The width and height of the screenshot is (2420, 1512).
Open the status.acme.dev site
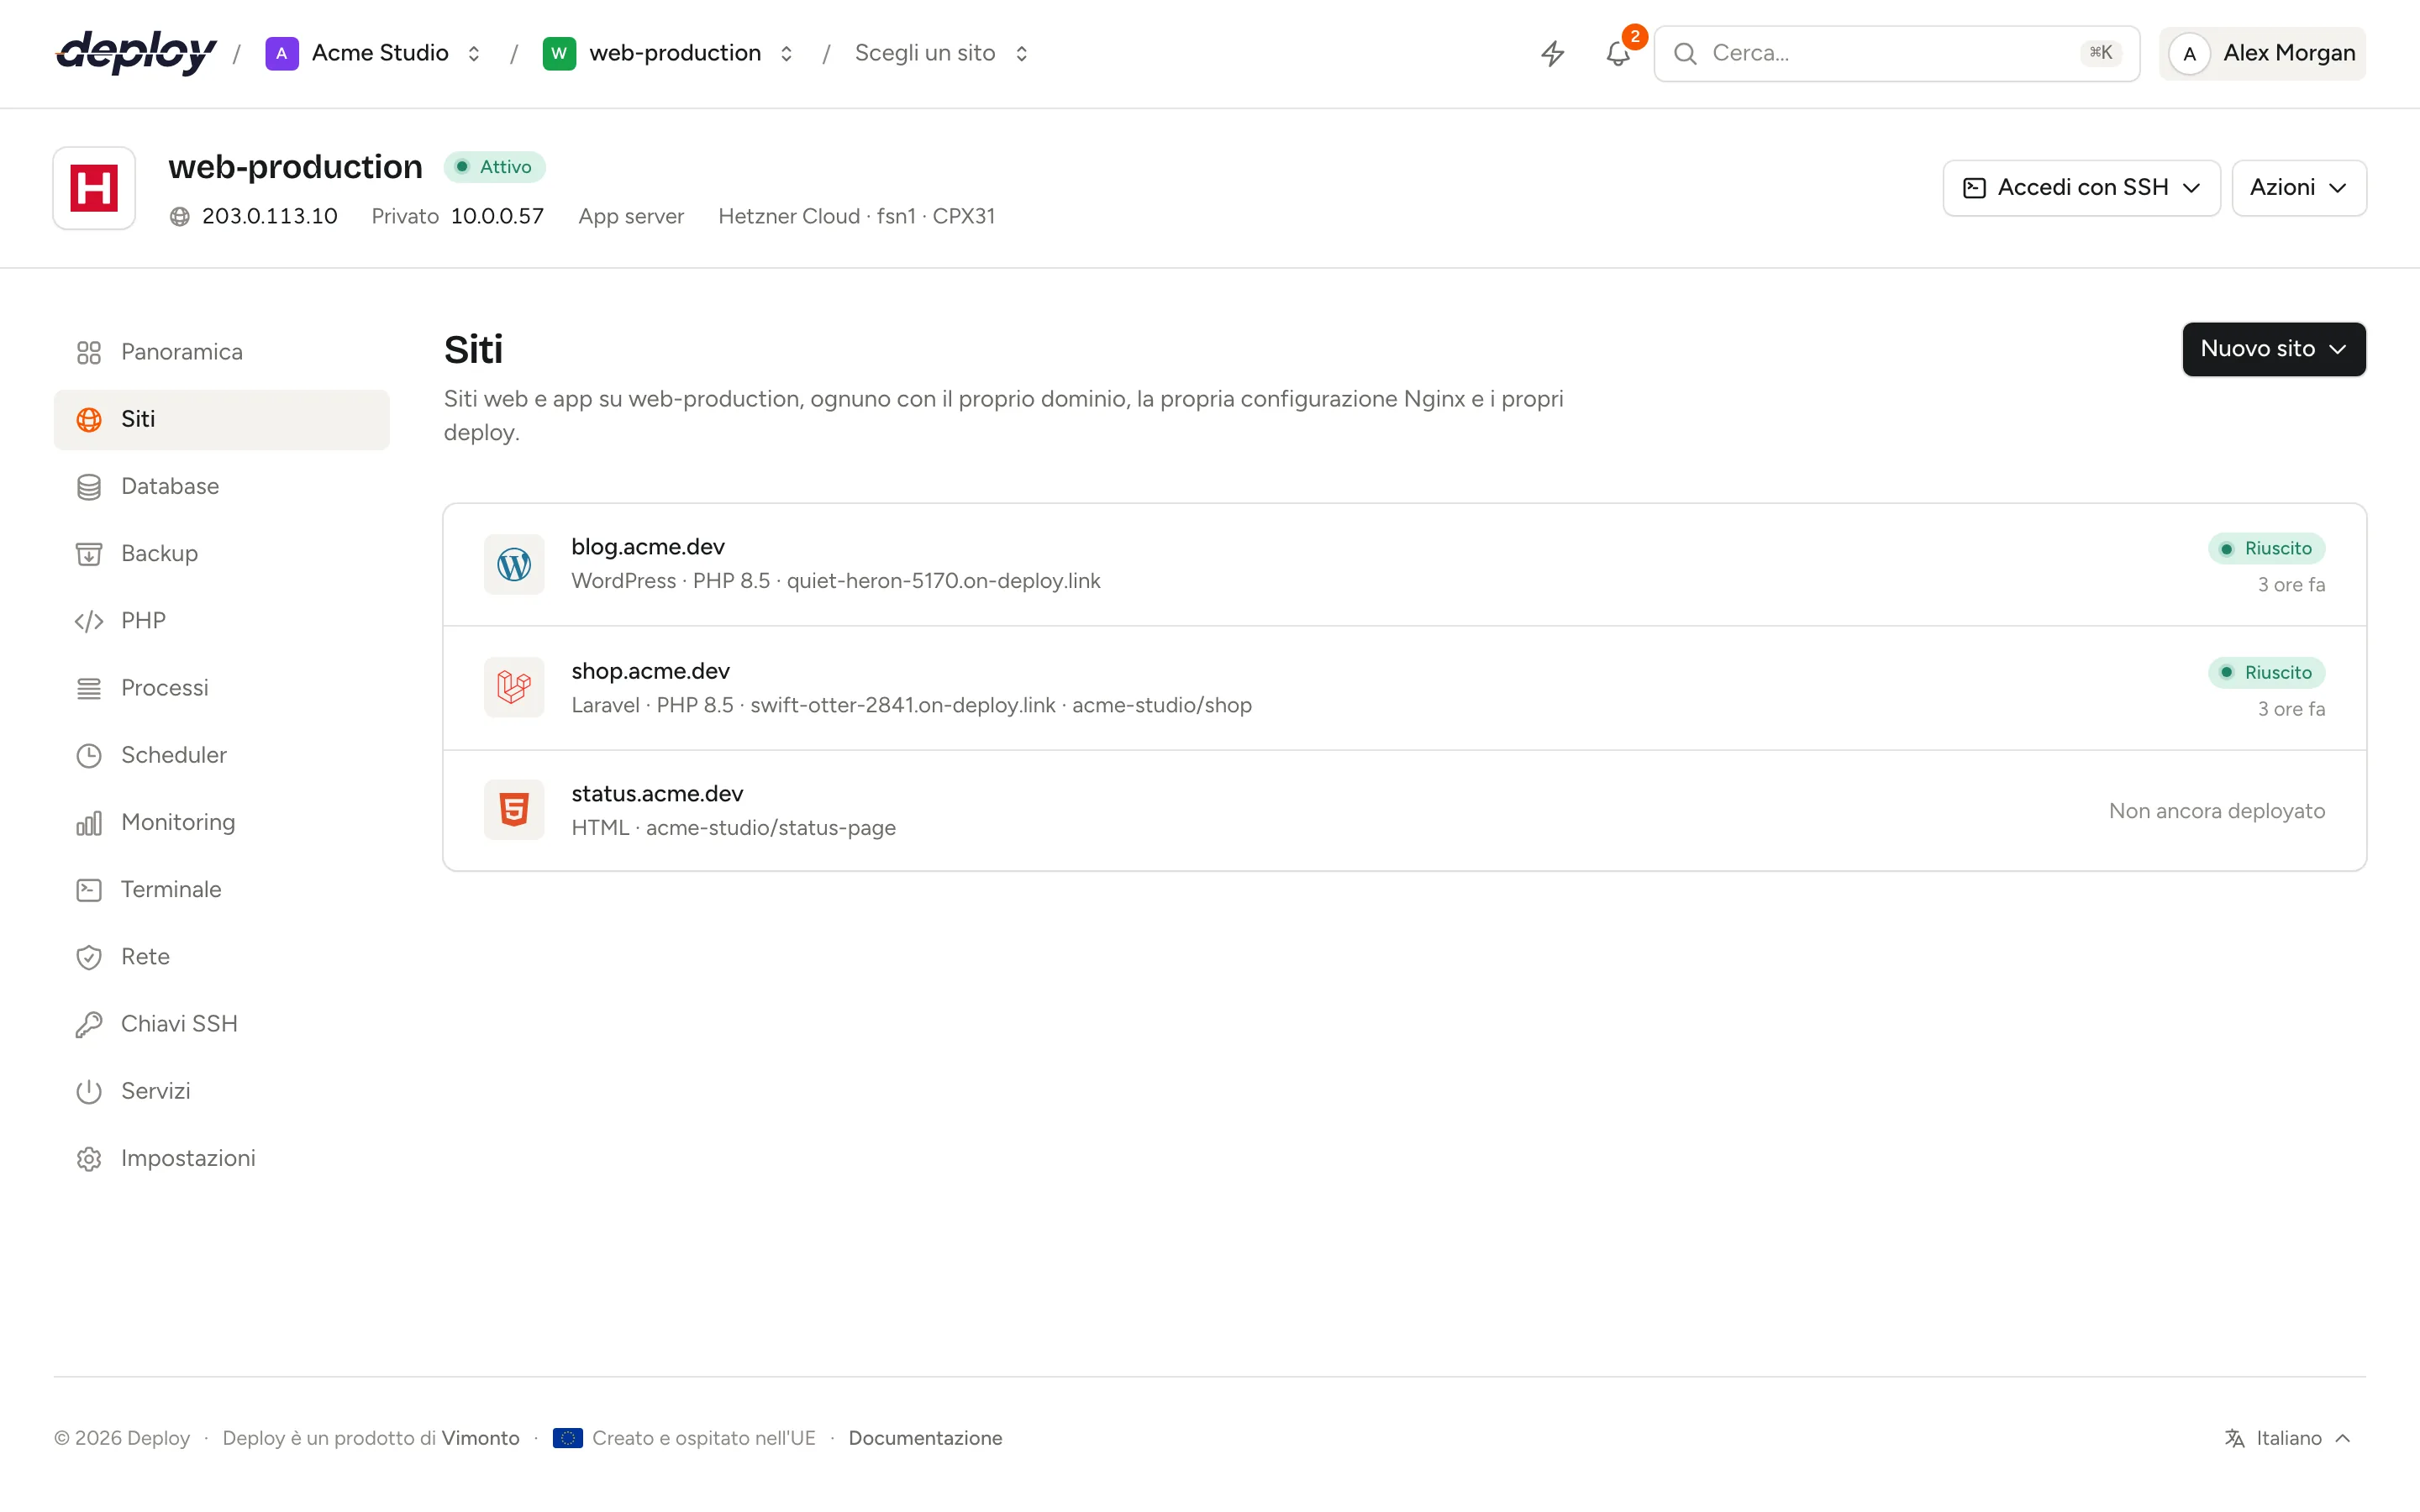[x=1404, y=811]
